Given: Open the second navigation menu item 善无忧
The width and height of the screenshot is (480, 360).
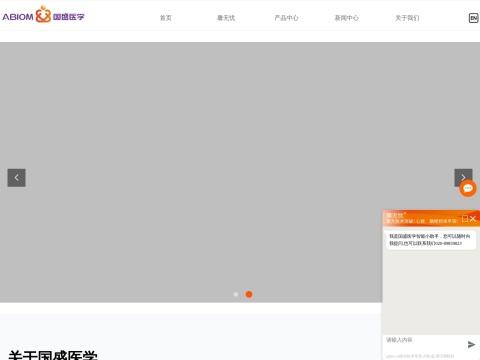Looking at the screenshot, I should [x=226, y=18].
